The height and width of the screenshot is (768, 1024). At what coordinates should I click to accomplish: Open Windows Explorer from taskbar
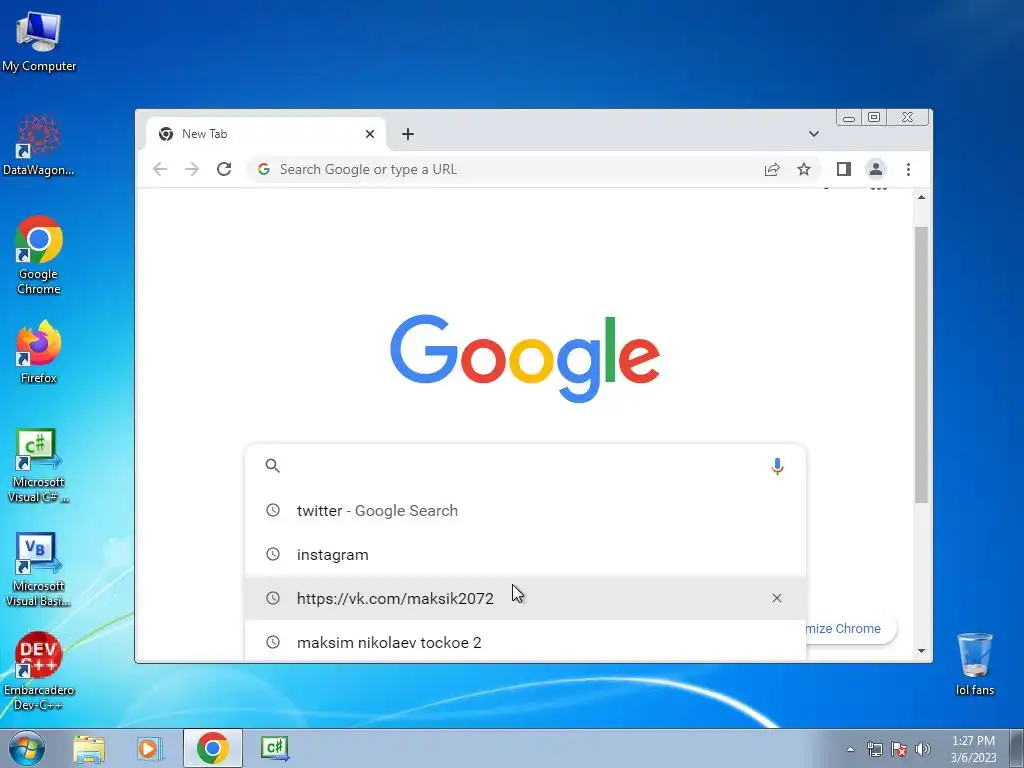click(89, 748)
